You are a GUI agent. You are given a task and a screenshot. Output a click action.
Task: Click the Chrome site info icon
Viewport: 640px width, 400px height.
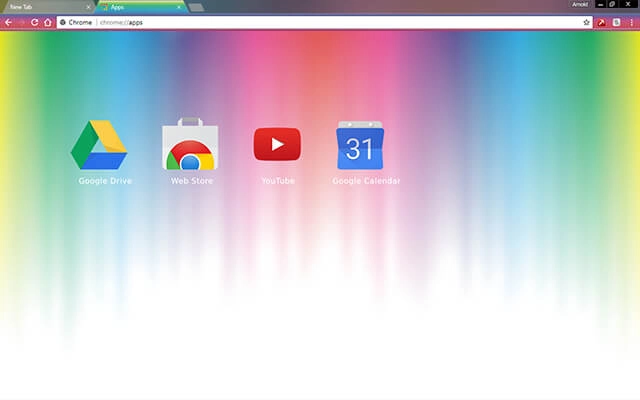(x=63, y=22)
